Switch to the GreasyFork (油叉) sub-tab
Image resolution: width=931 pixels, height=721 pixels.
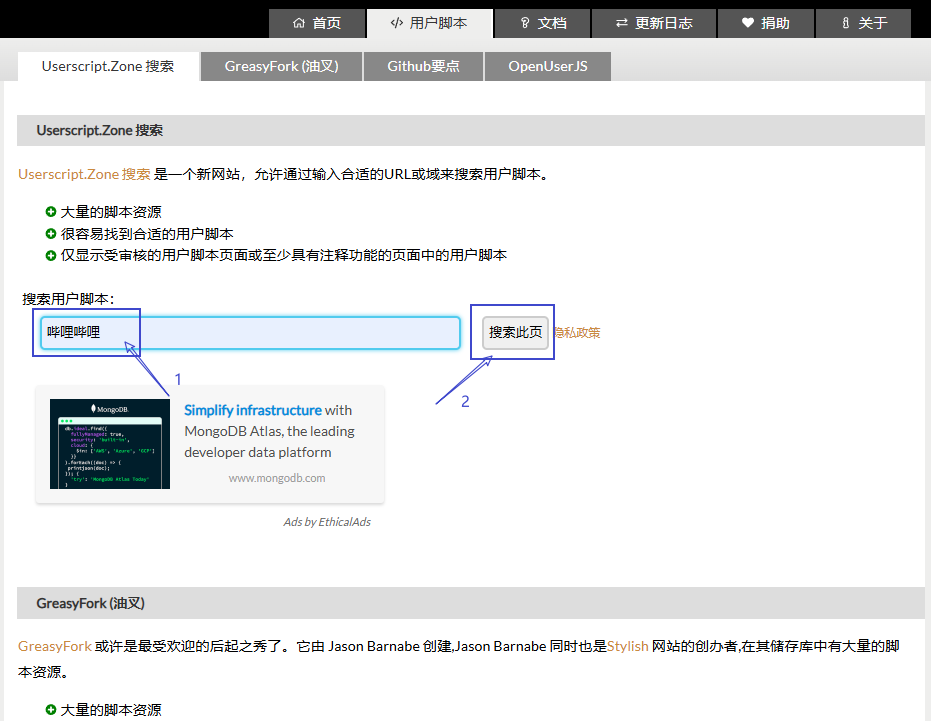coord(281,66)
